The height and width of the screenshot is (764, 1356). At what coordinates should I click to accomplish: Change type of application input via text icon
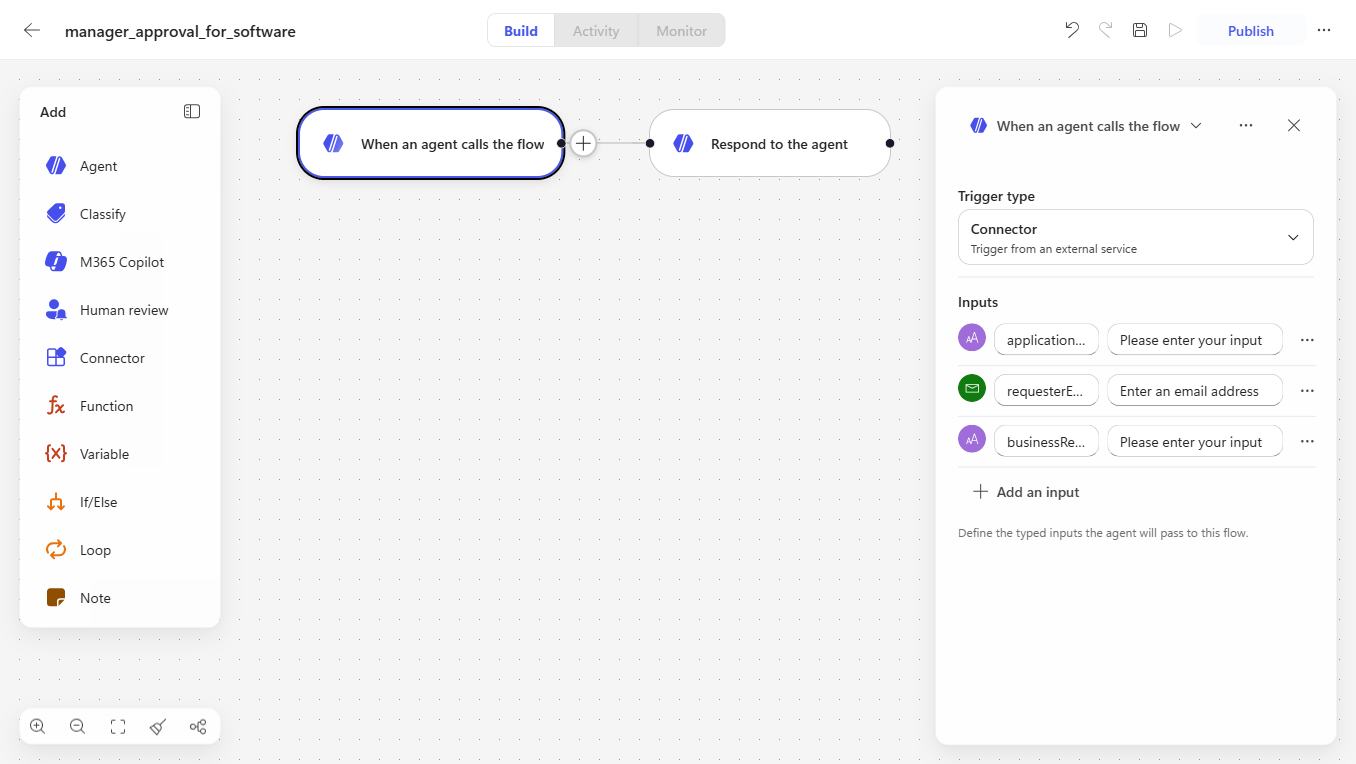972,338
